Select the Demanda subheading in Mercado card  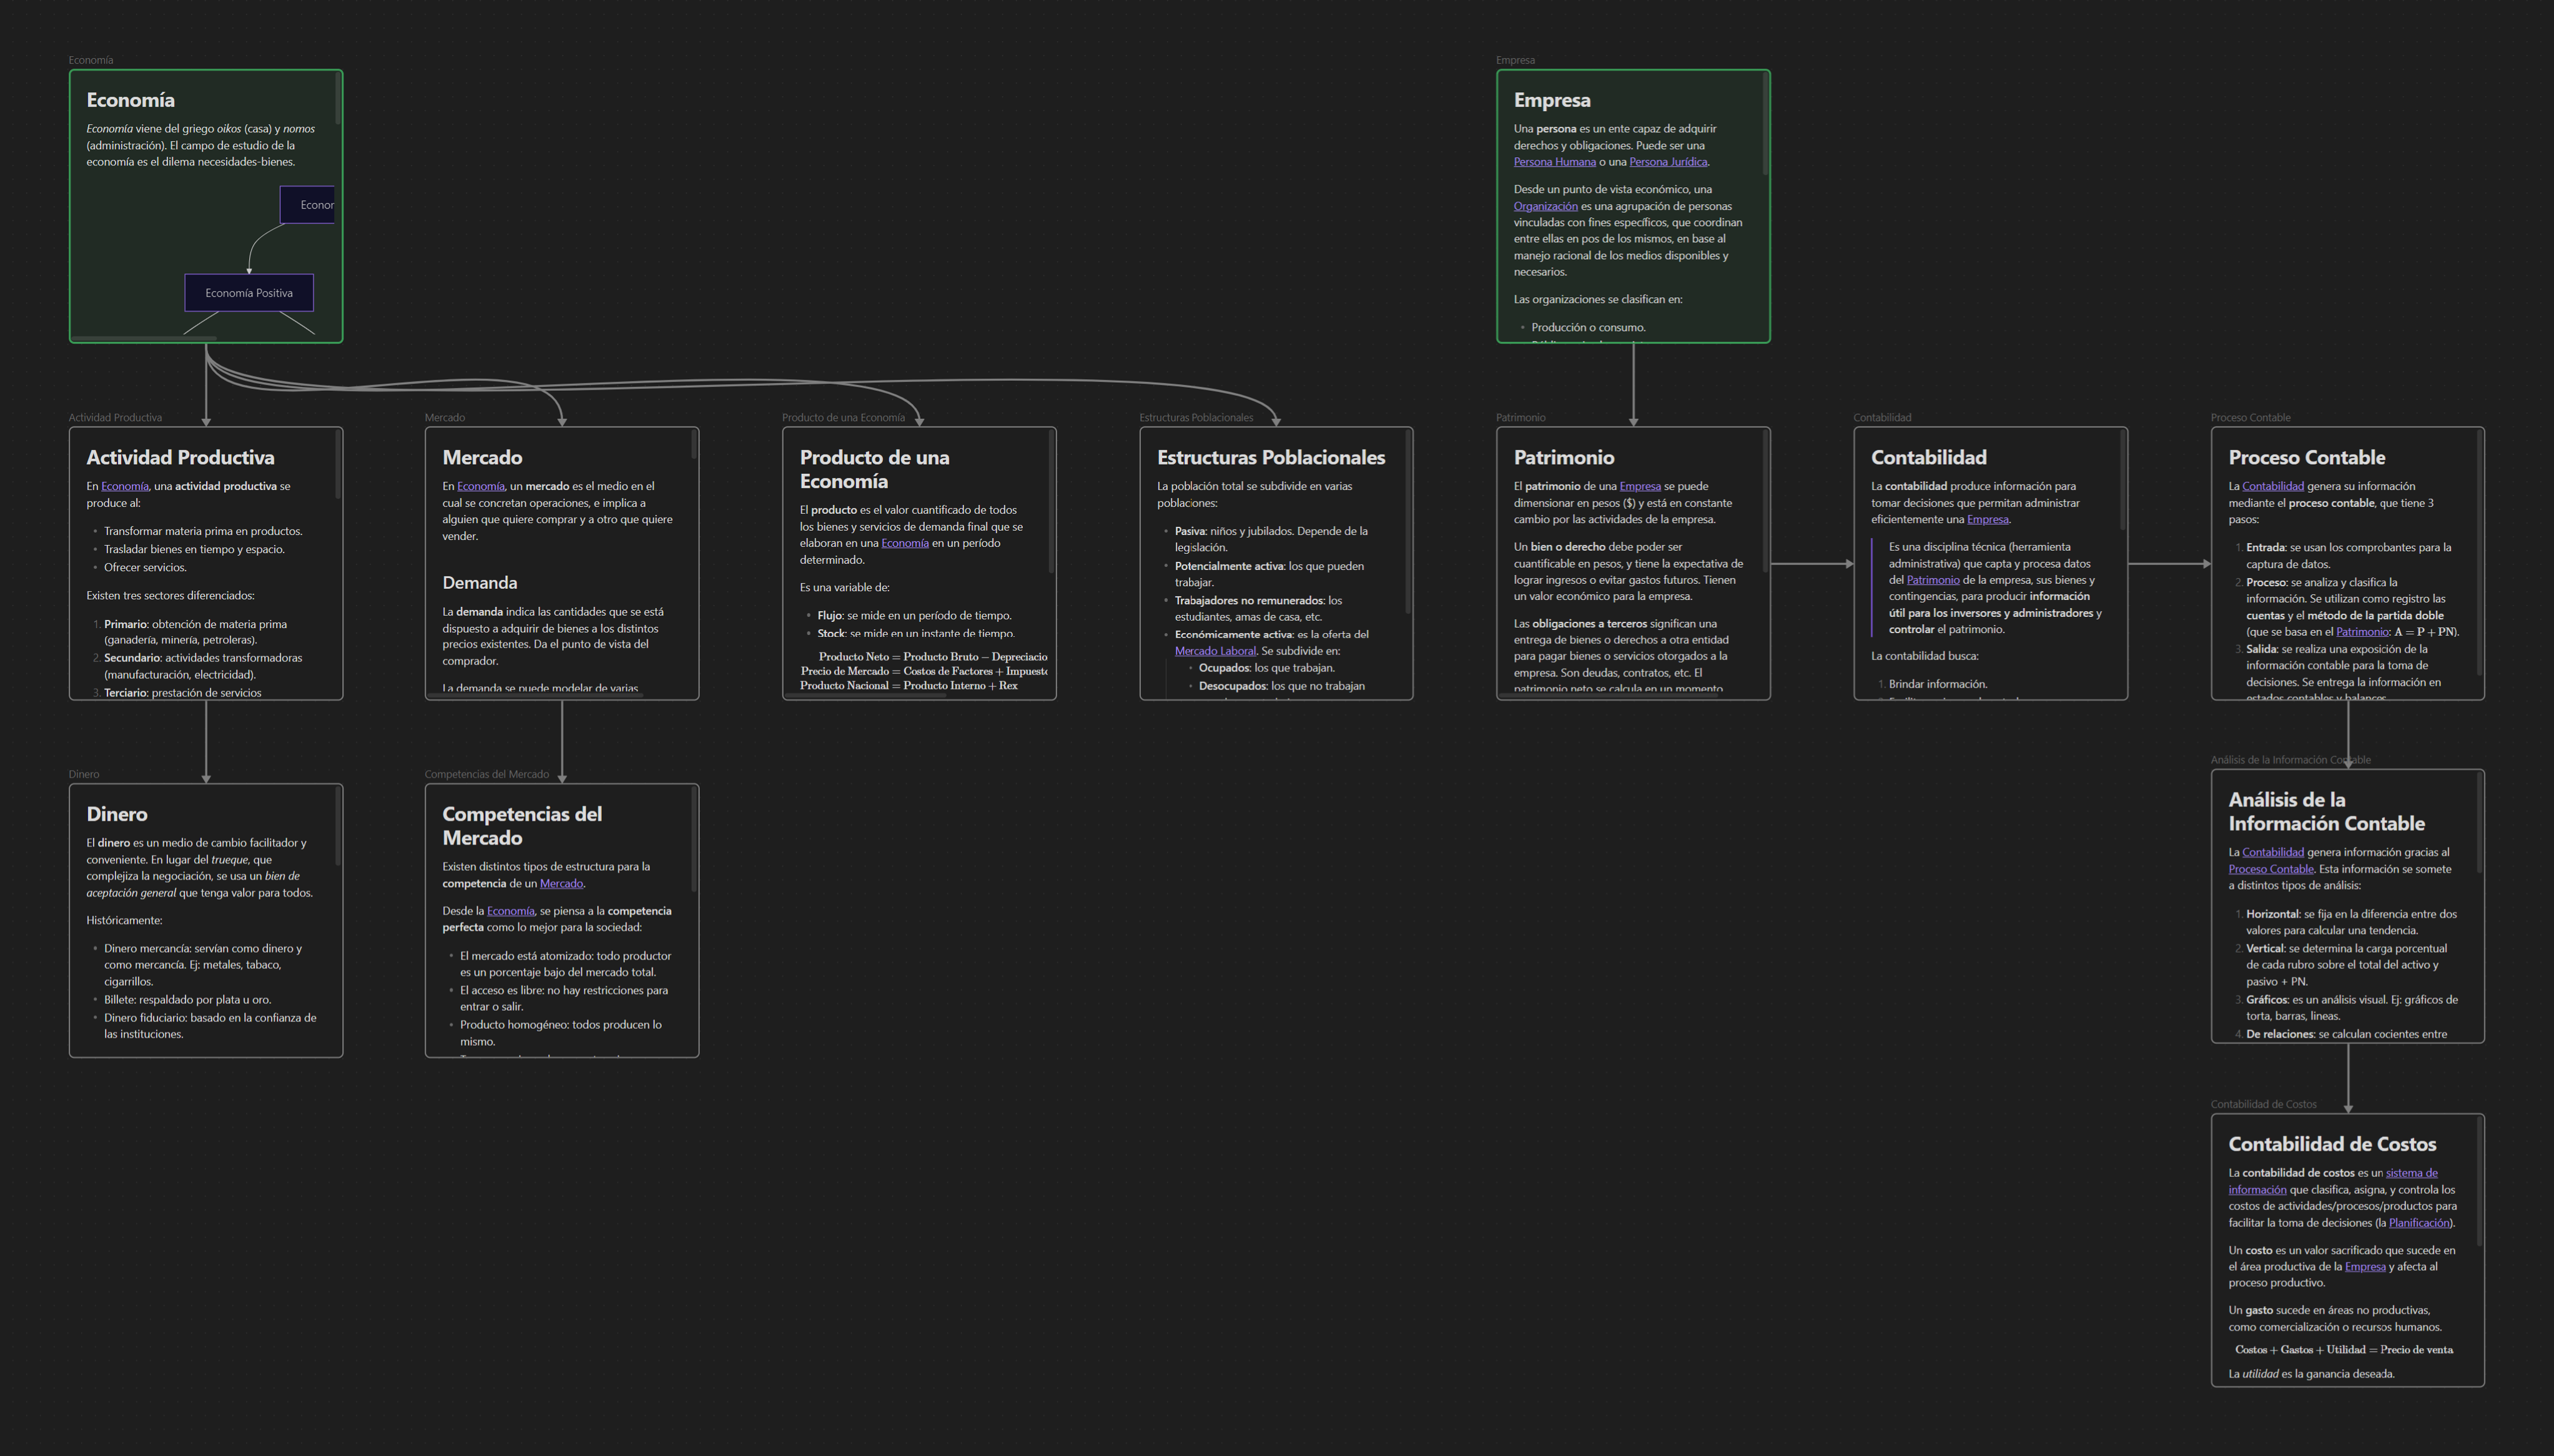click(x=480, y=583)
